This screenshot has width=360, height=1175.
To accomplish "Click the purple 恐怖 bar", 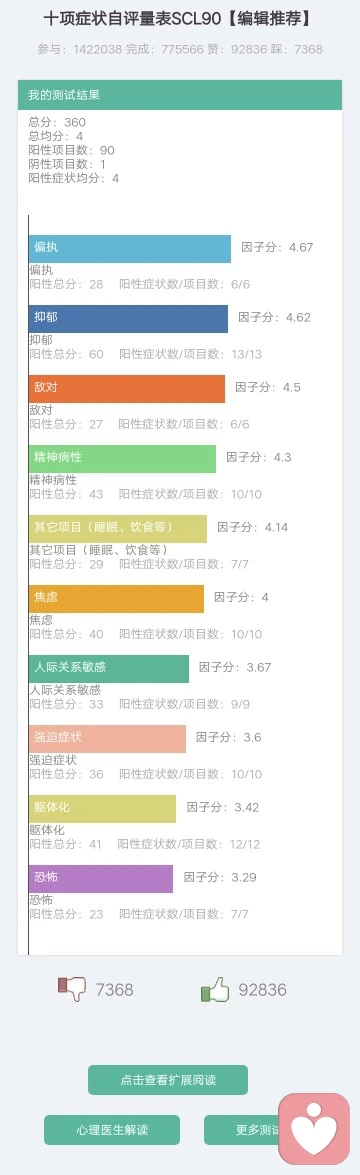I will click(x=101, y=879).
